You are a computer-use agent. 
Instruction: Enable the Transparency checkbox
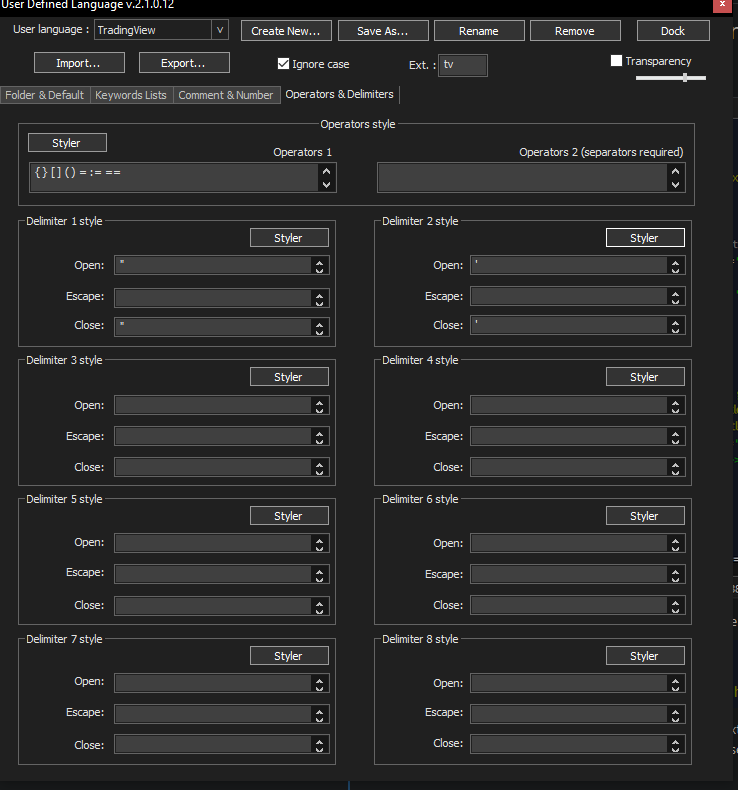[616, 60]
